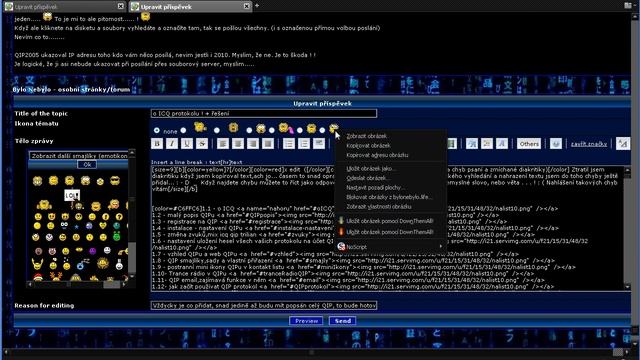Click the emoticon panel horizontal scrollbar right arrow
The width and height of the screenshot is (640, 360).
124,284
